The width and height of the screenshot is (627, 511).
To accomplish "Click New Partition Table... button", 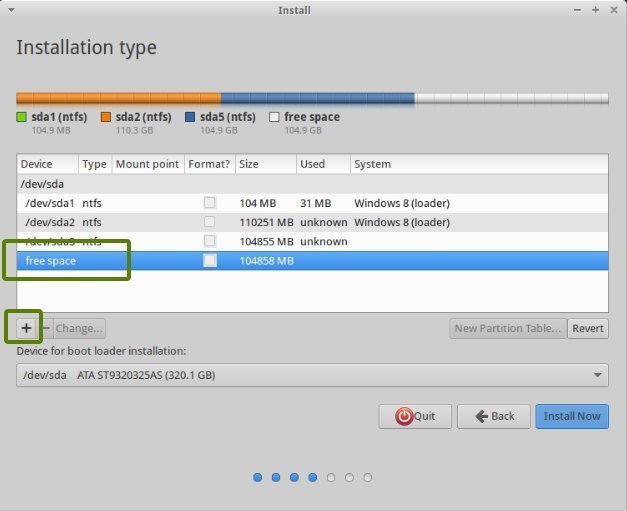I will (x=508, y=328).
